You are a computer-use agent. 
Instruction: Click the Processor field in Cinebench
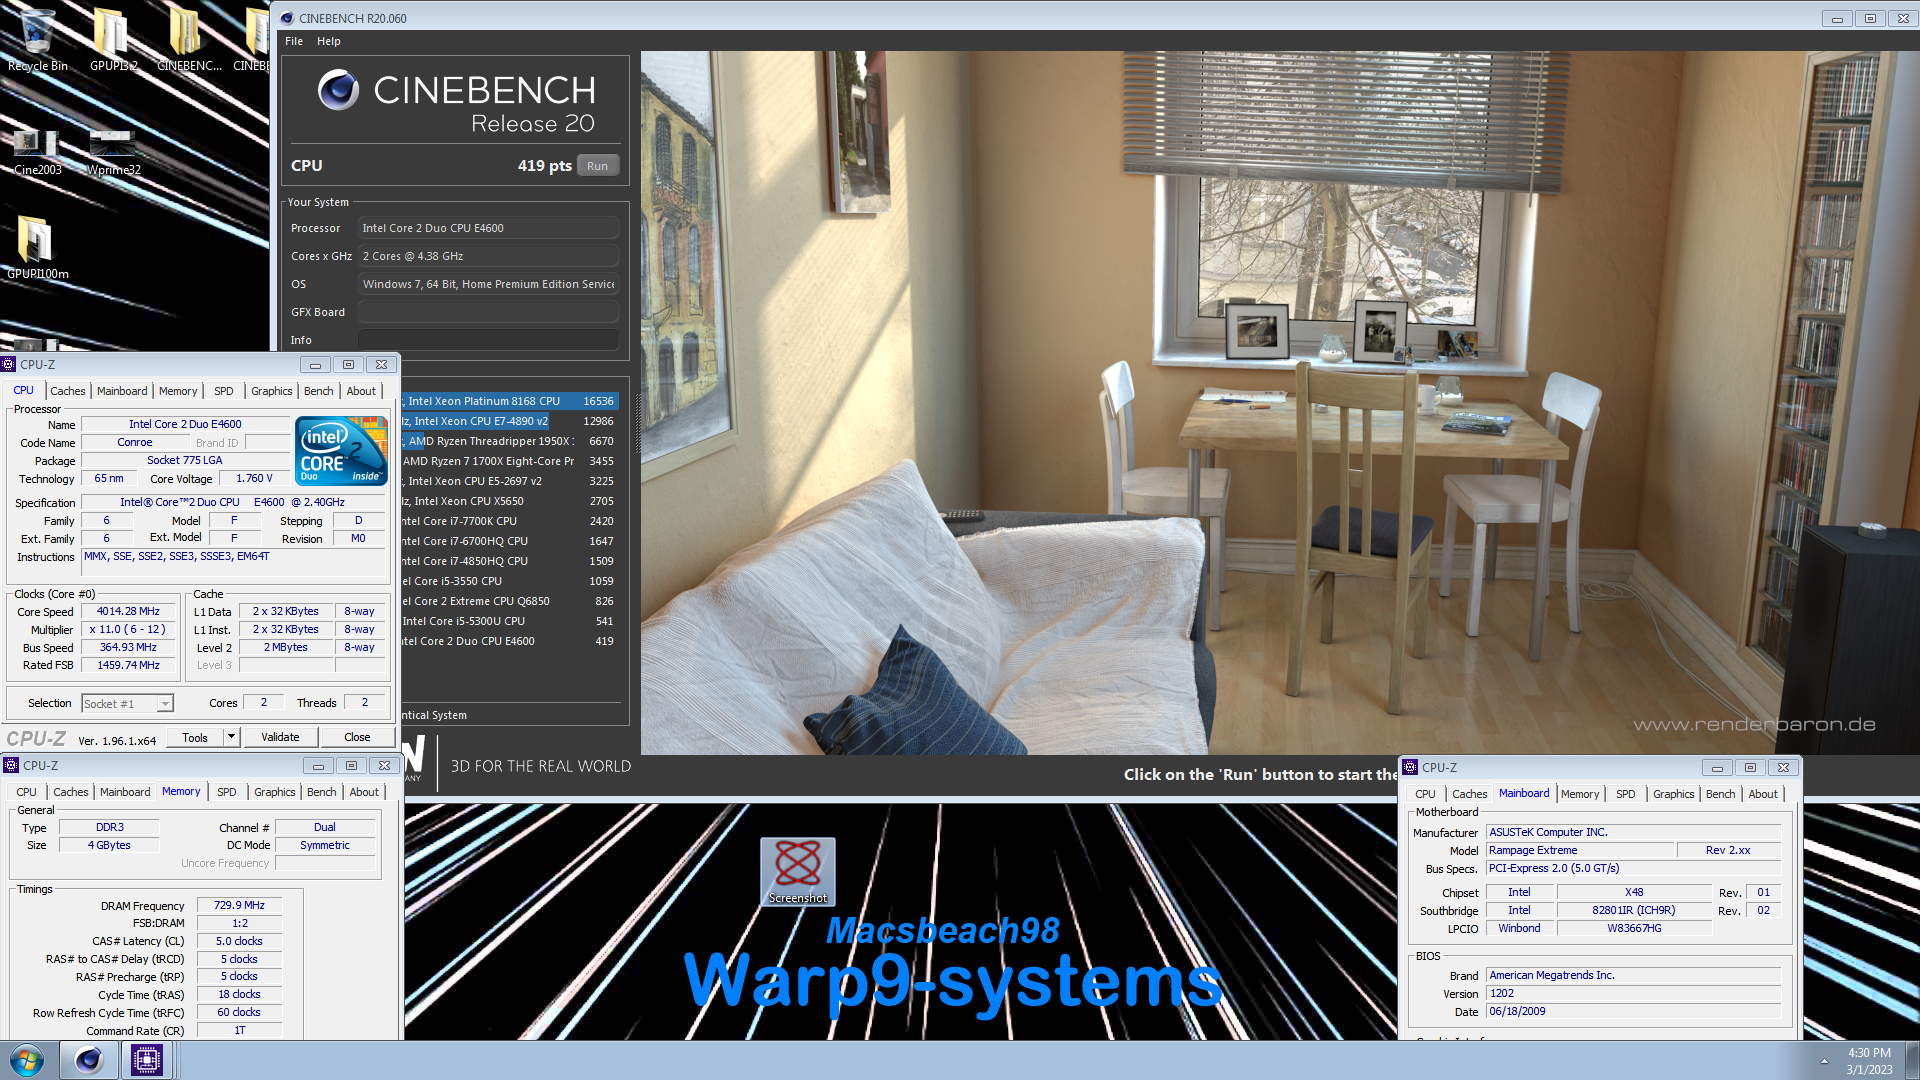pos(488,228)
